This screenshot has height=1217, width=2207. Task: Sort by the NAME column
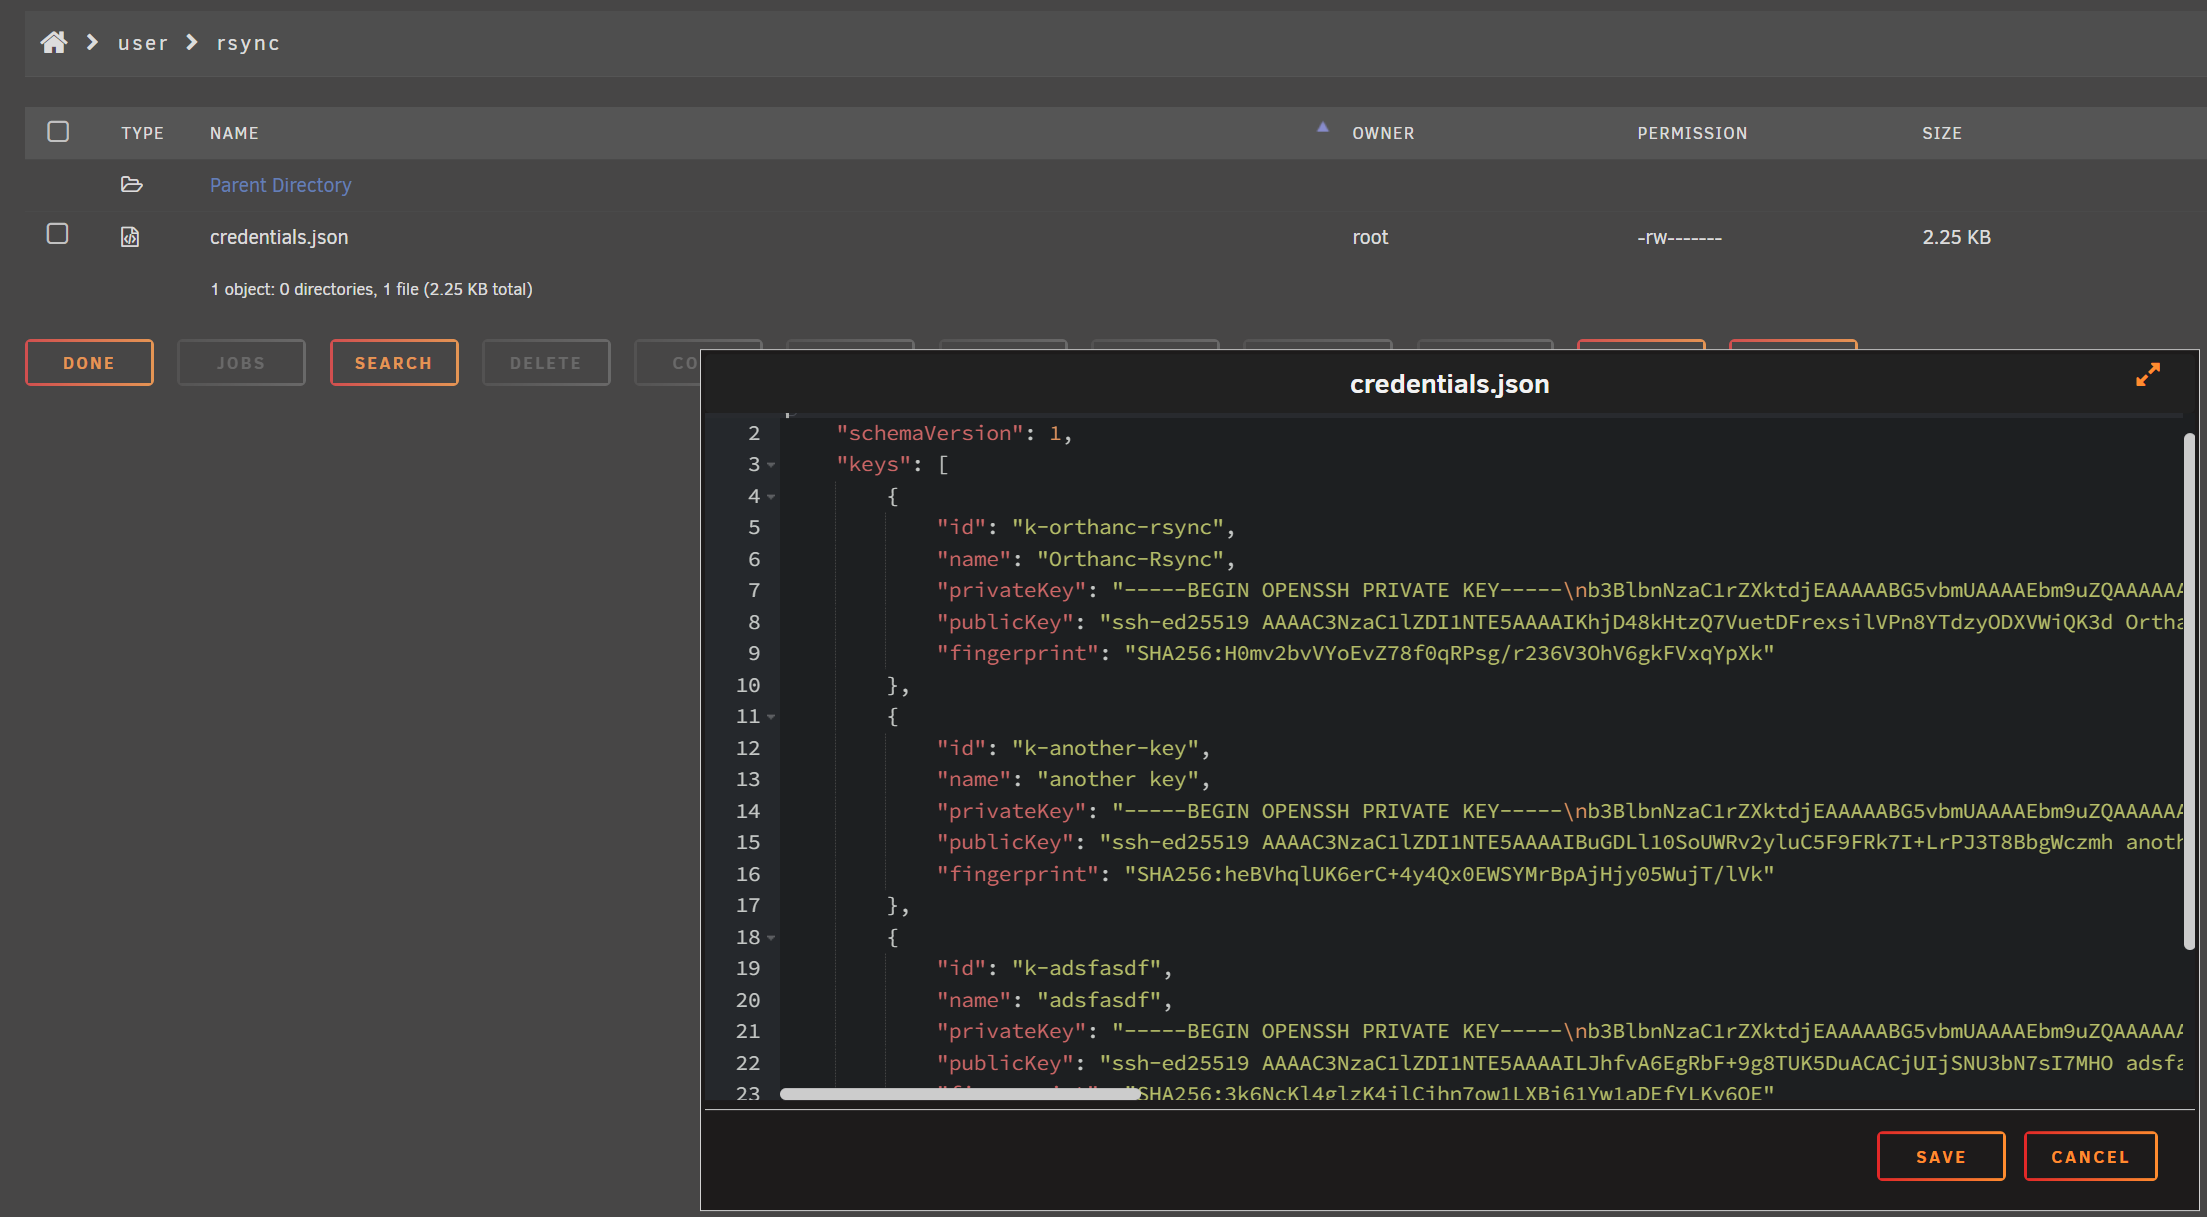(x=234, y=133)
